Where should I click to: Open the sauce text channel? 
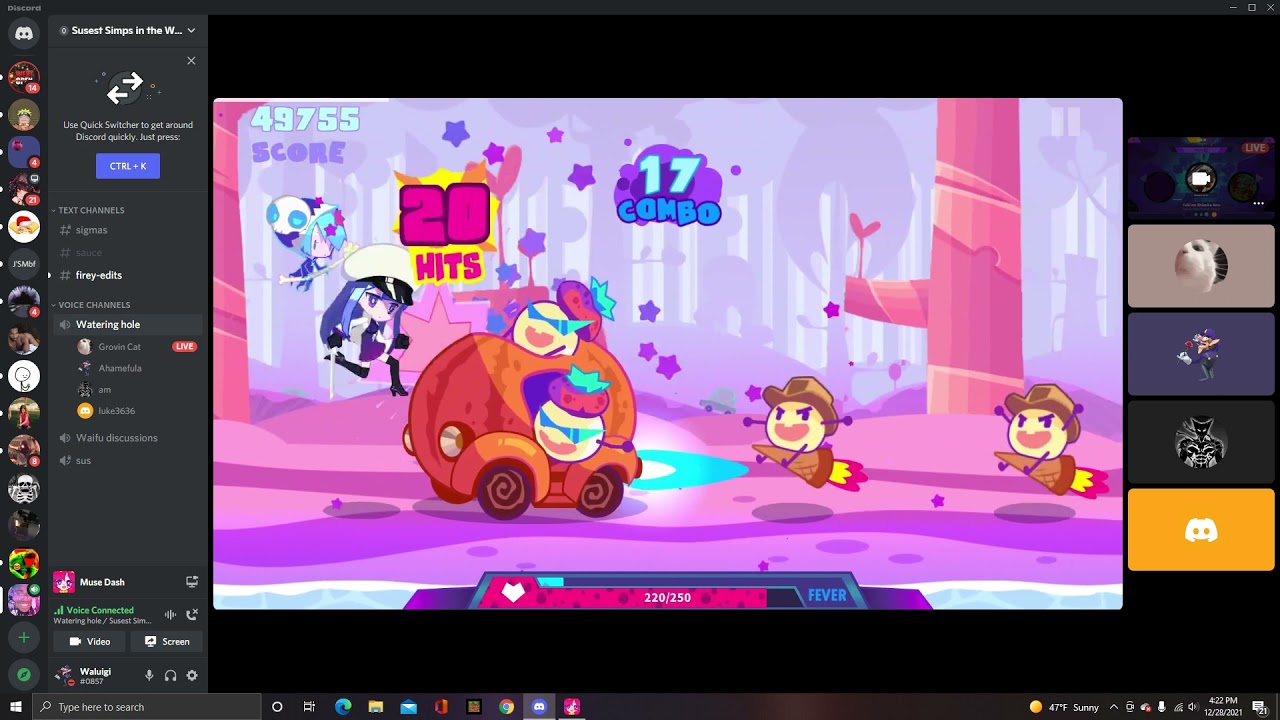click(127, 253)
